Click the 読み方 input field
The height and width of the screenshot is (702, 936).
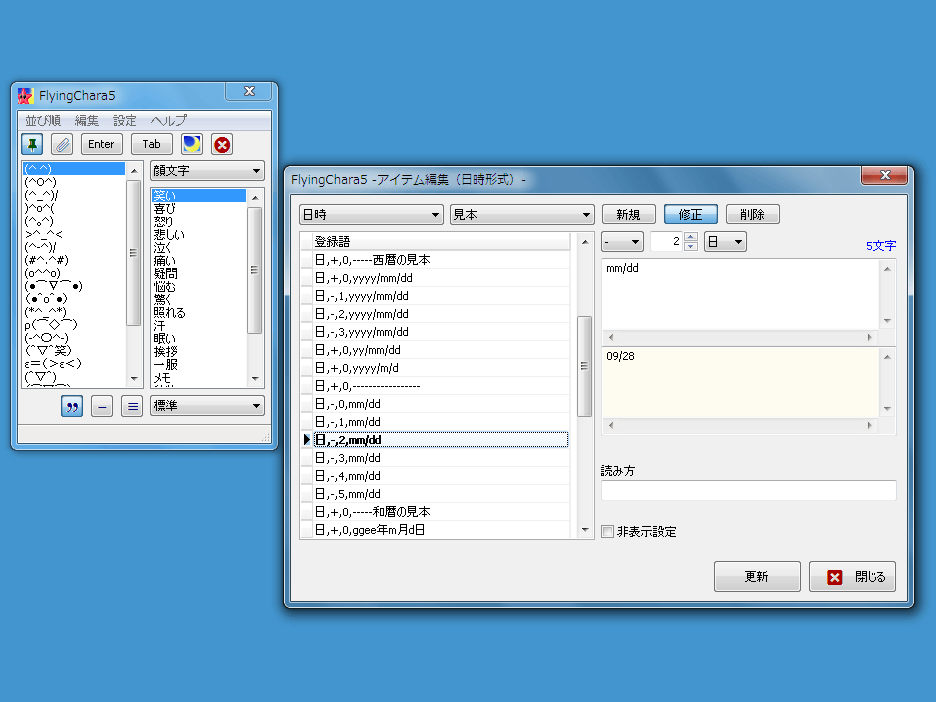(x=749, y=491)
